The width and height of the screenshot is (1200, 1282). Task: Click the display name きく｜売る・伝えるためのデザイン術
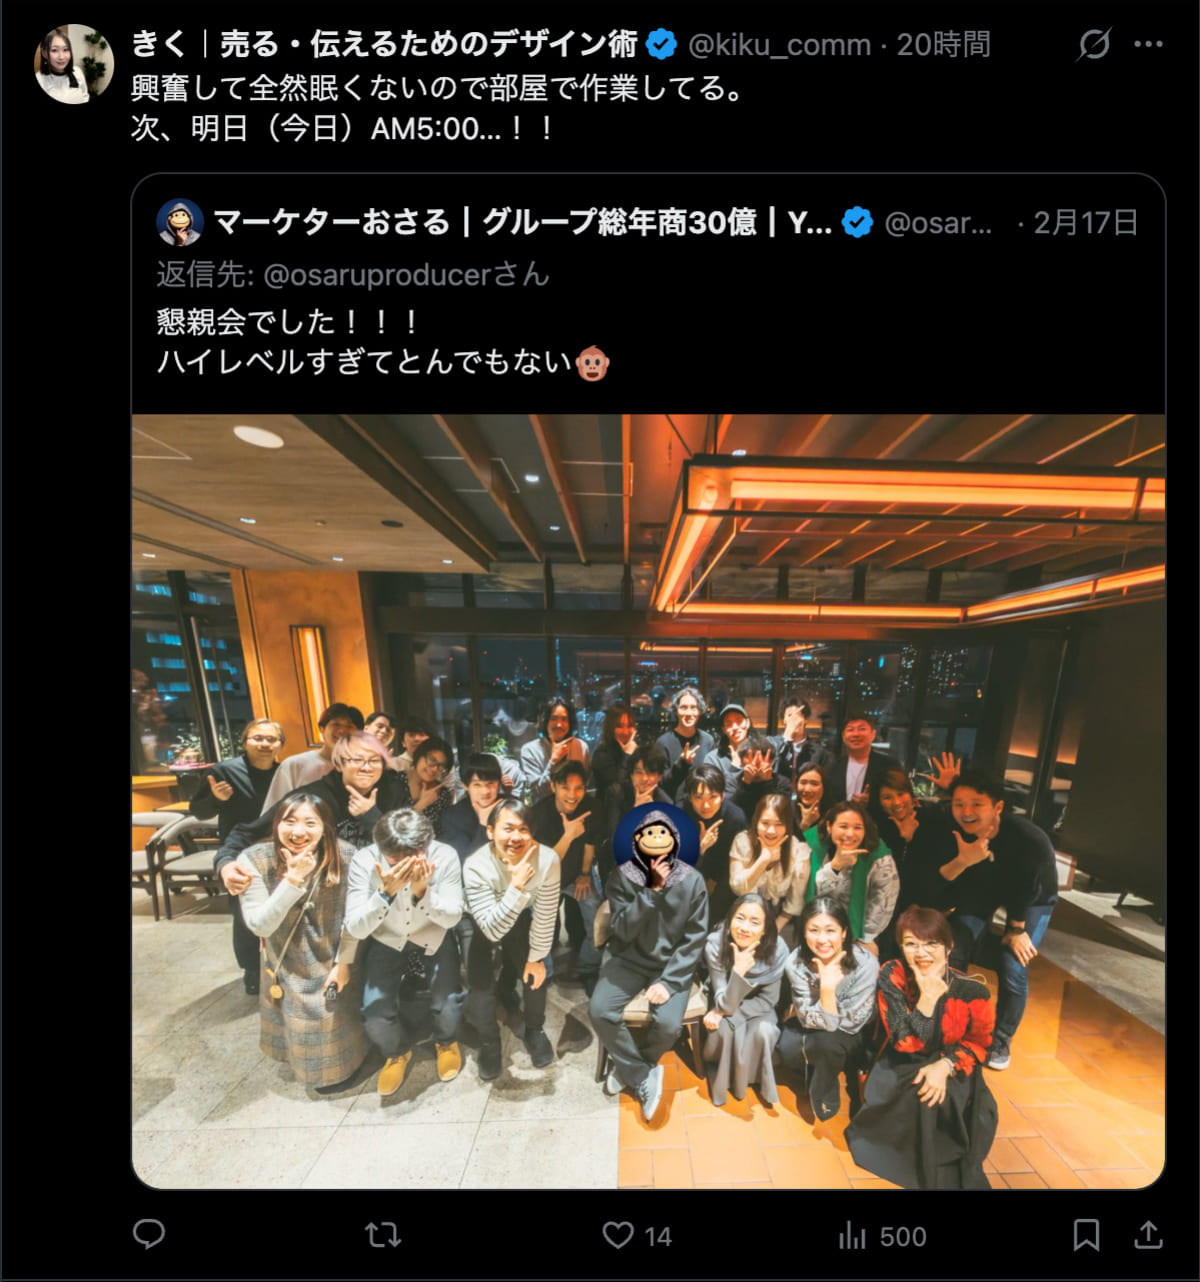click(x=384, y=44)
